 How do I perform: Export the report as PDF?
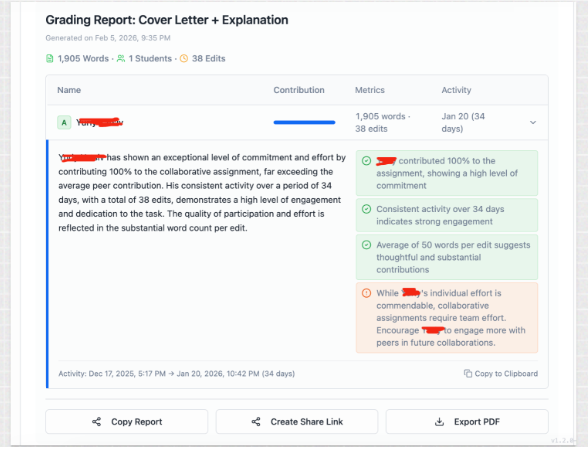tap(467, 421)
